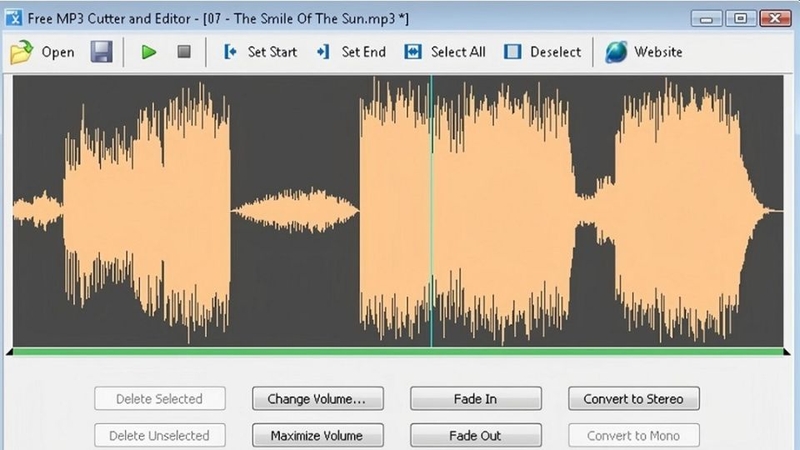Click the Set End label

(x=363, y=52)
